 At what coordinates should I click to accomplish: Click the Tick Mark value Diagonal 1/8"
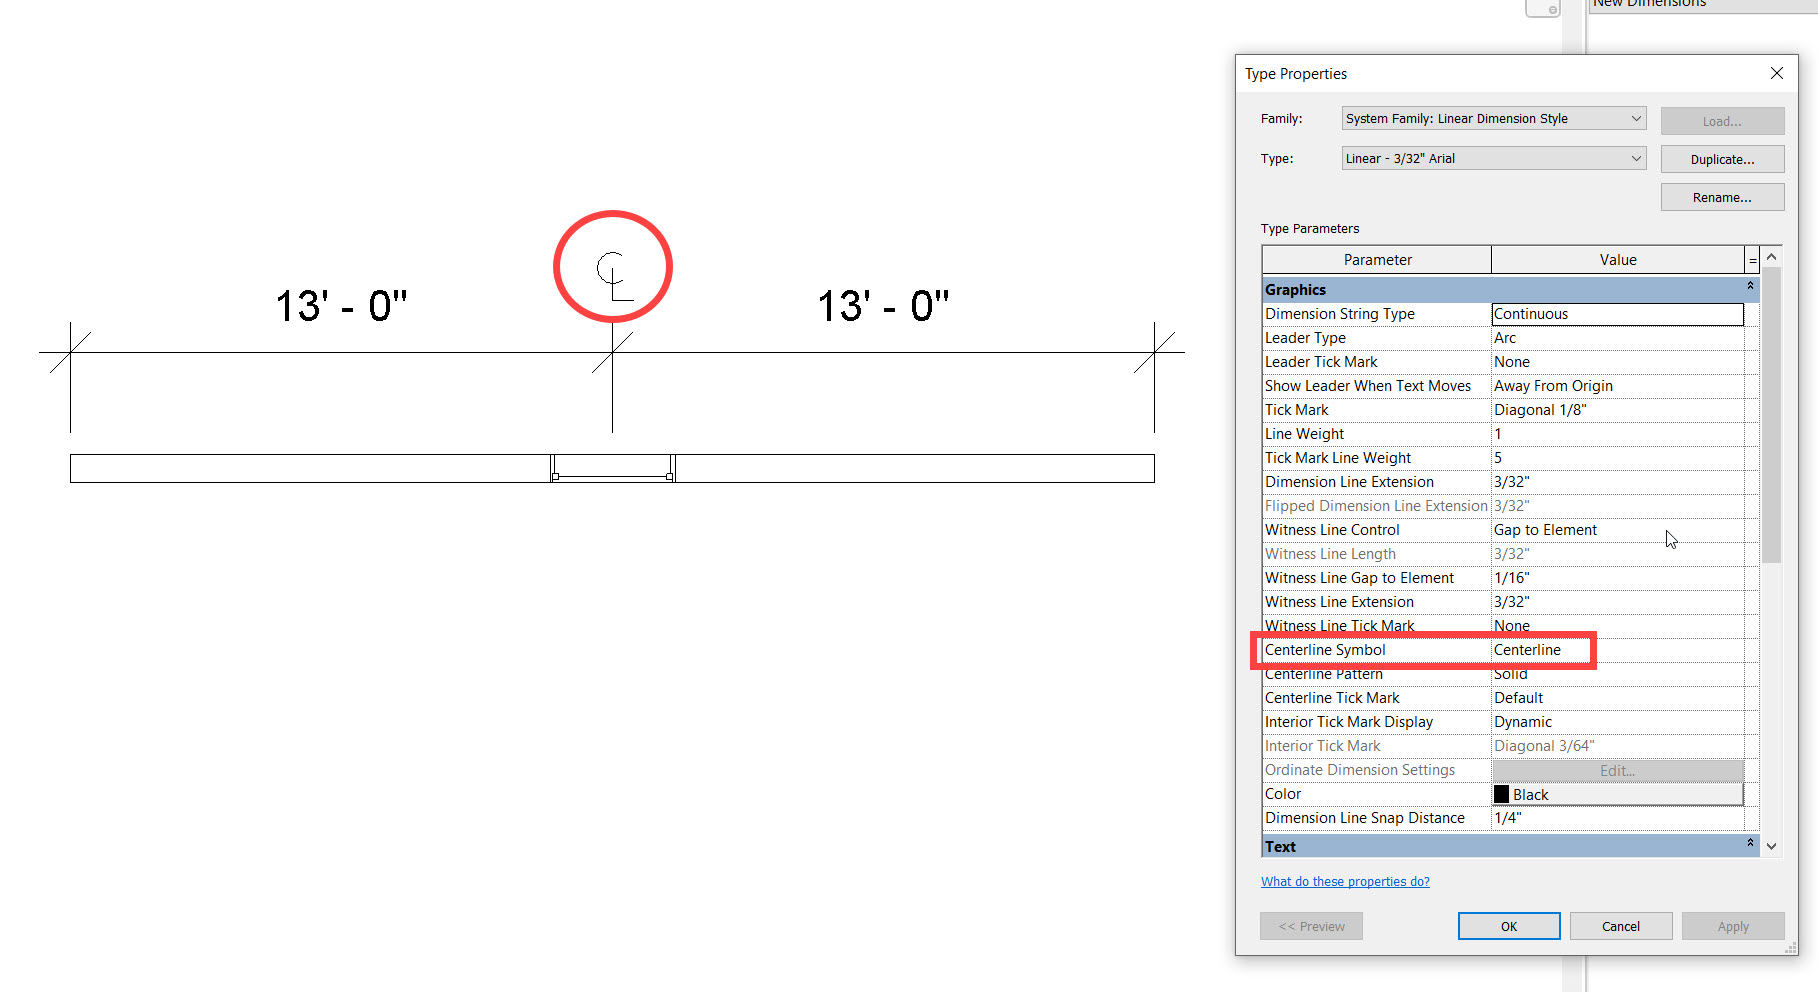(x=1617, y=409)
